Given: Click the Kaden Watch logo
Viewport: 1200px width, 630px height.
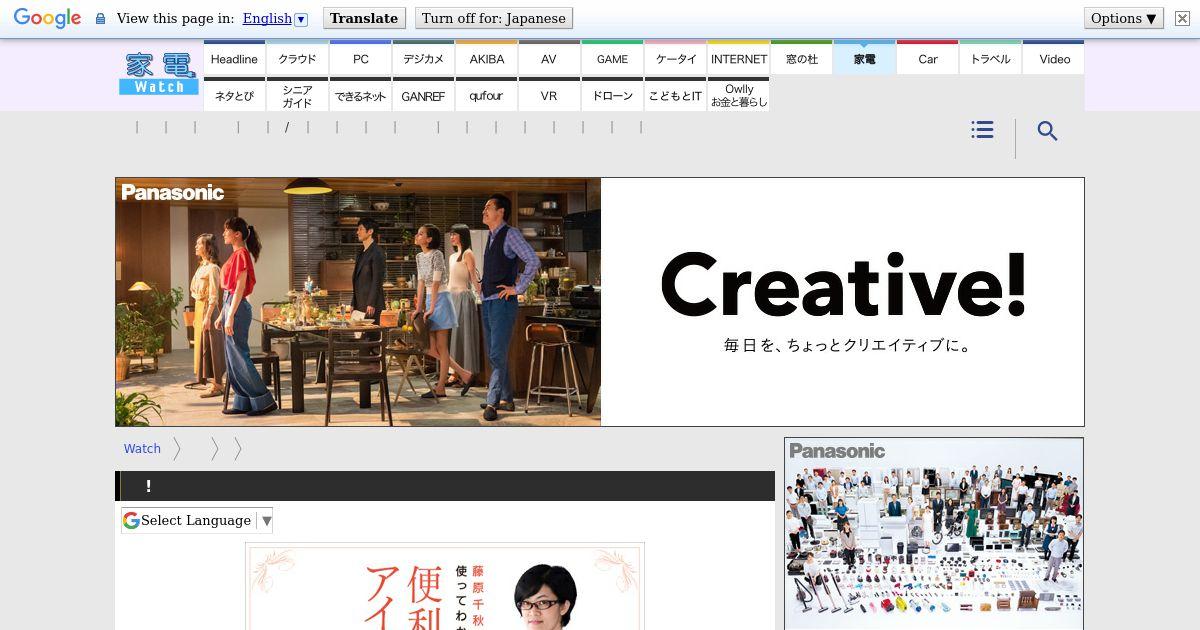Looking at the screenshot, I should [x=159, y=73].
